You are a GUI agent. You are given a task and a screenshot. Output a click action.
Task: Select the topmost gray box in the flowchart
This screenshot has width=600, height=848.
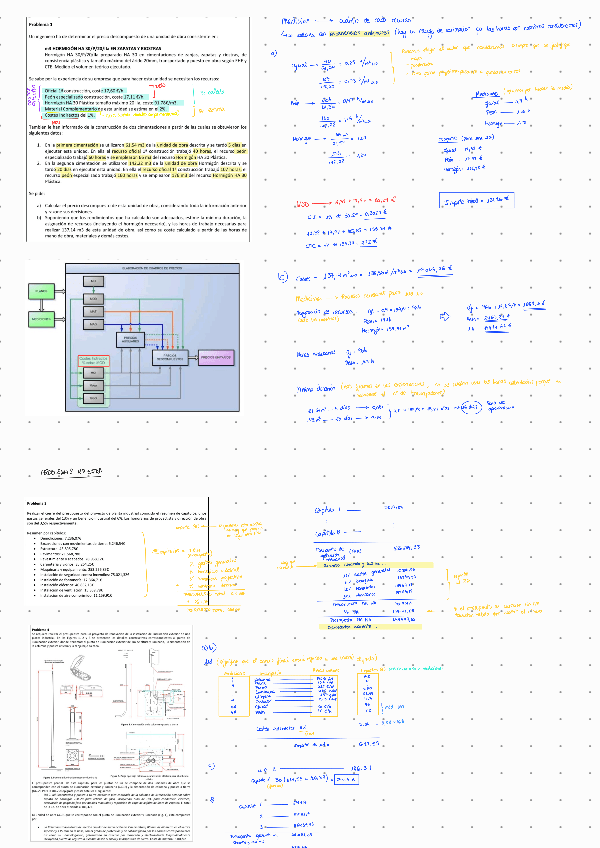pos(95,280)
